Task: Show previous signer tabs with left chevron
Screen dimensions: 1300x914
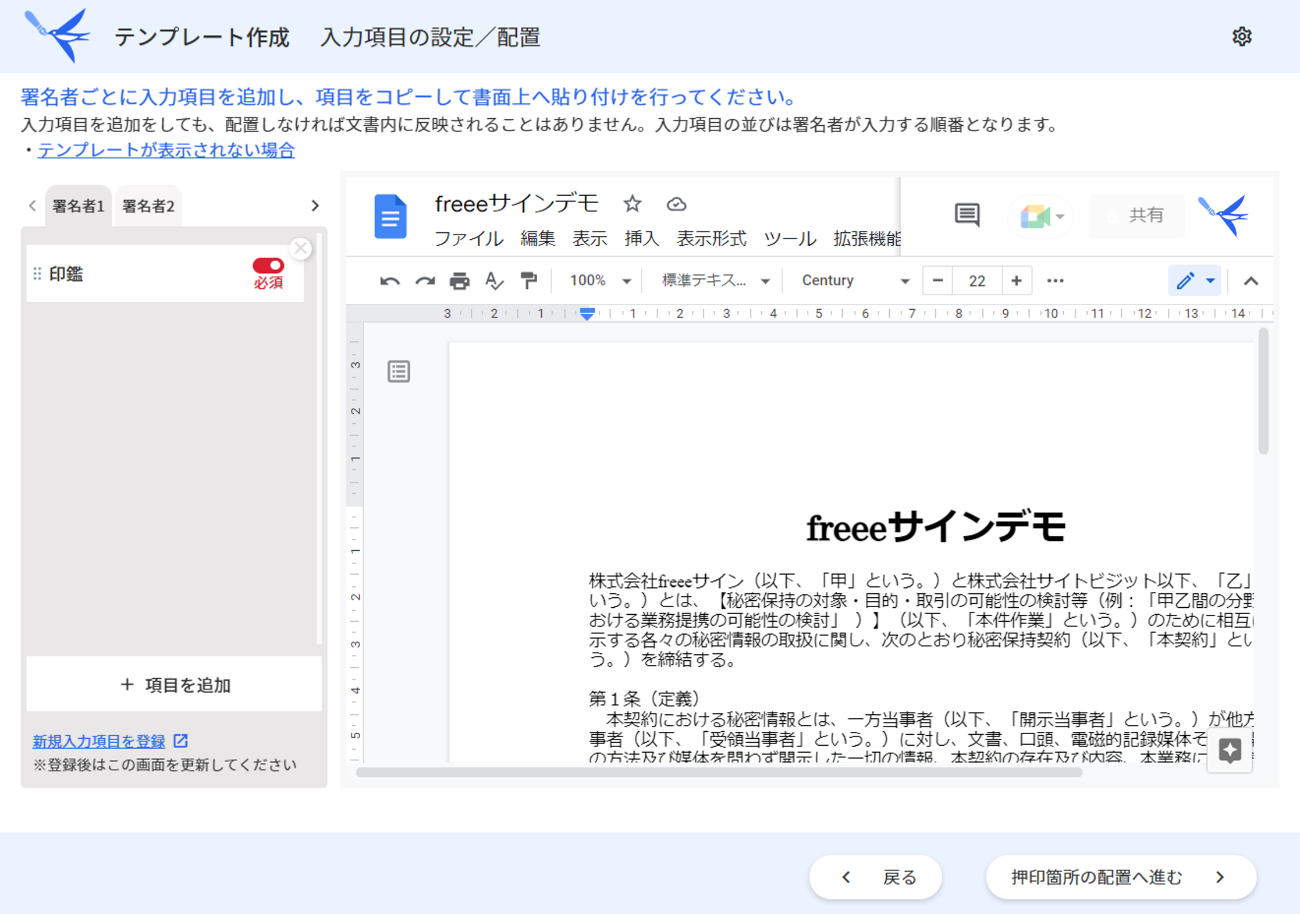Action: 32,206
